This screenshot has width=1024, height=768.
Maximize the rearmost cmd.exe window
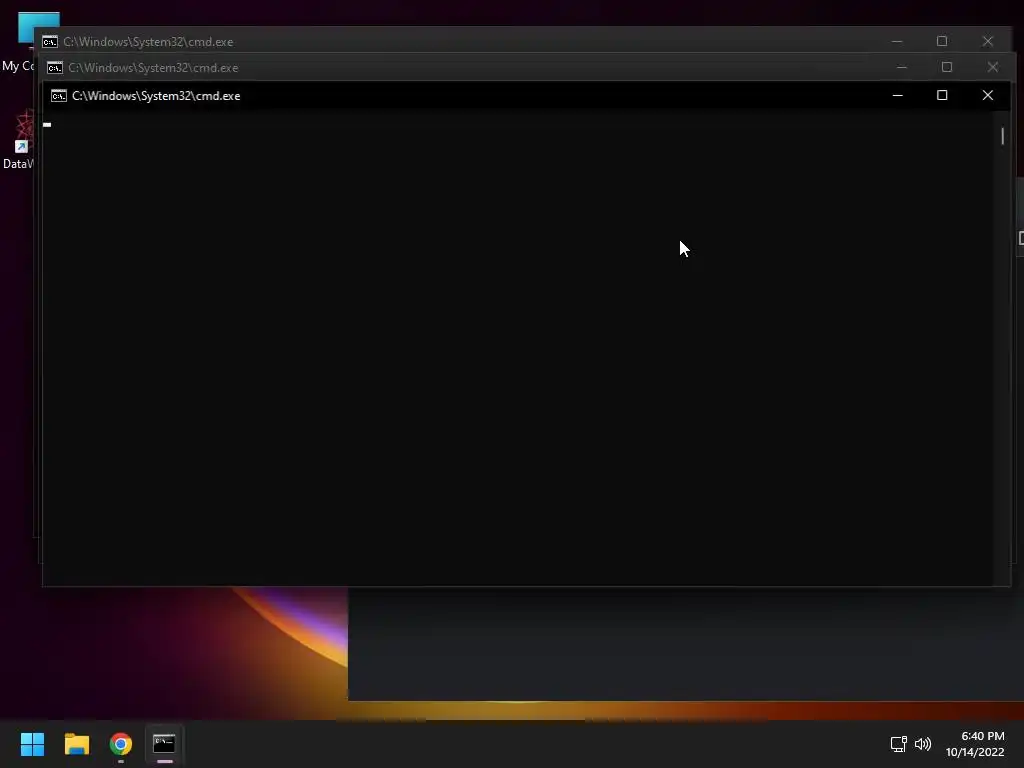pos(942,41)
